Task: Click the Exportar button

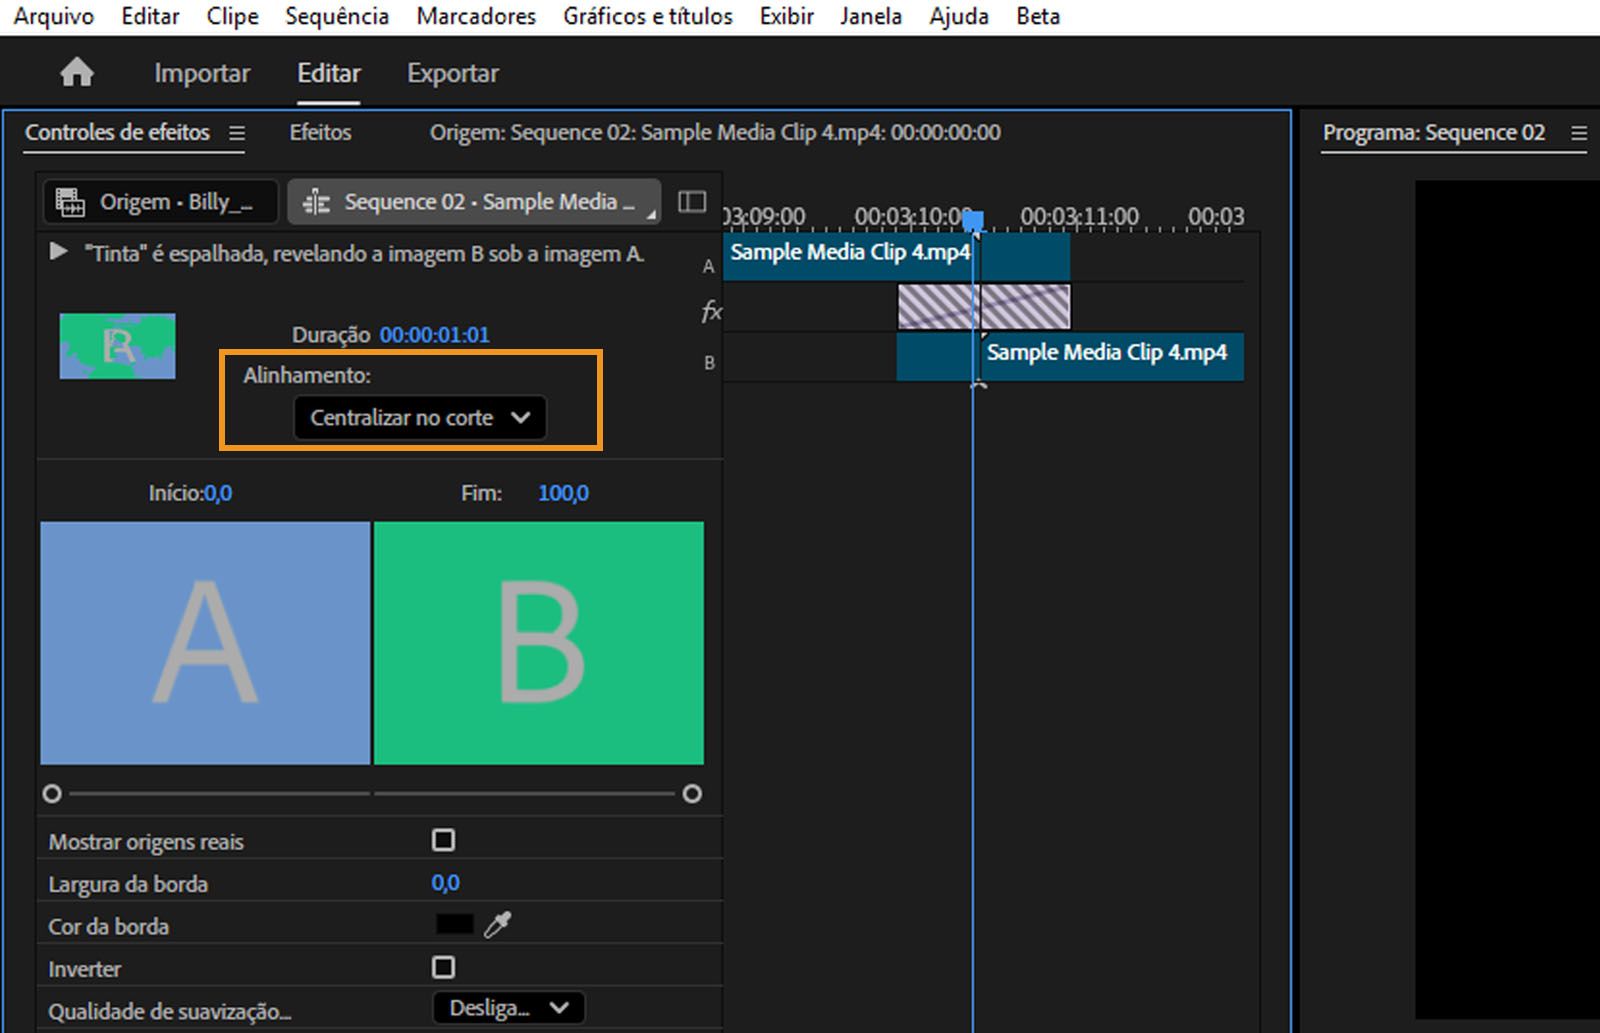Action: [x=452, y=72]
